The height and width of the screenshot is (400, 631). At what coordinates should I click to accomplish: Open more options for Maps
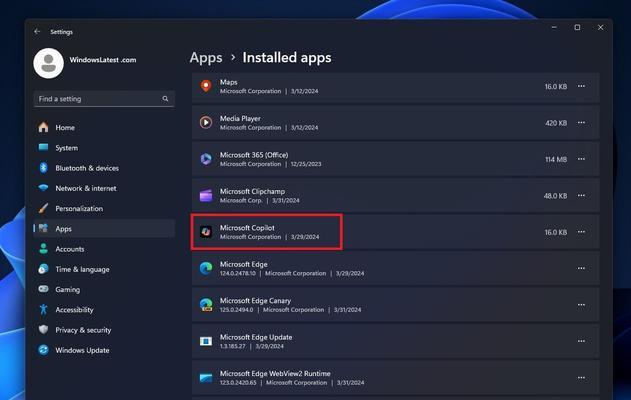click(582, 86)
